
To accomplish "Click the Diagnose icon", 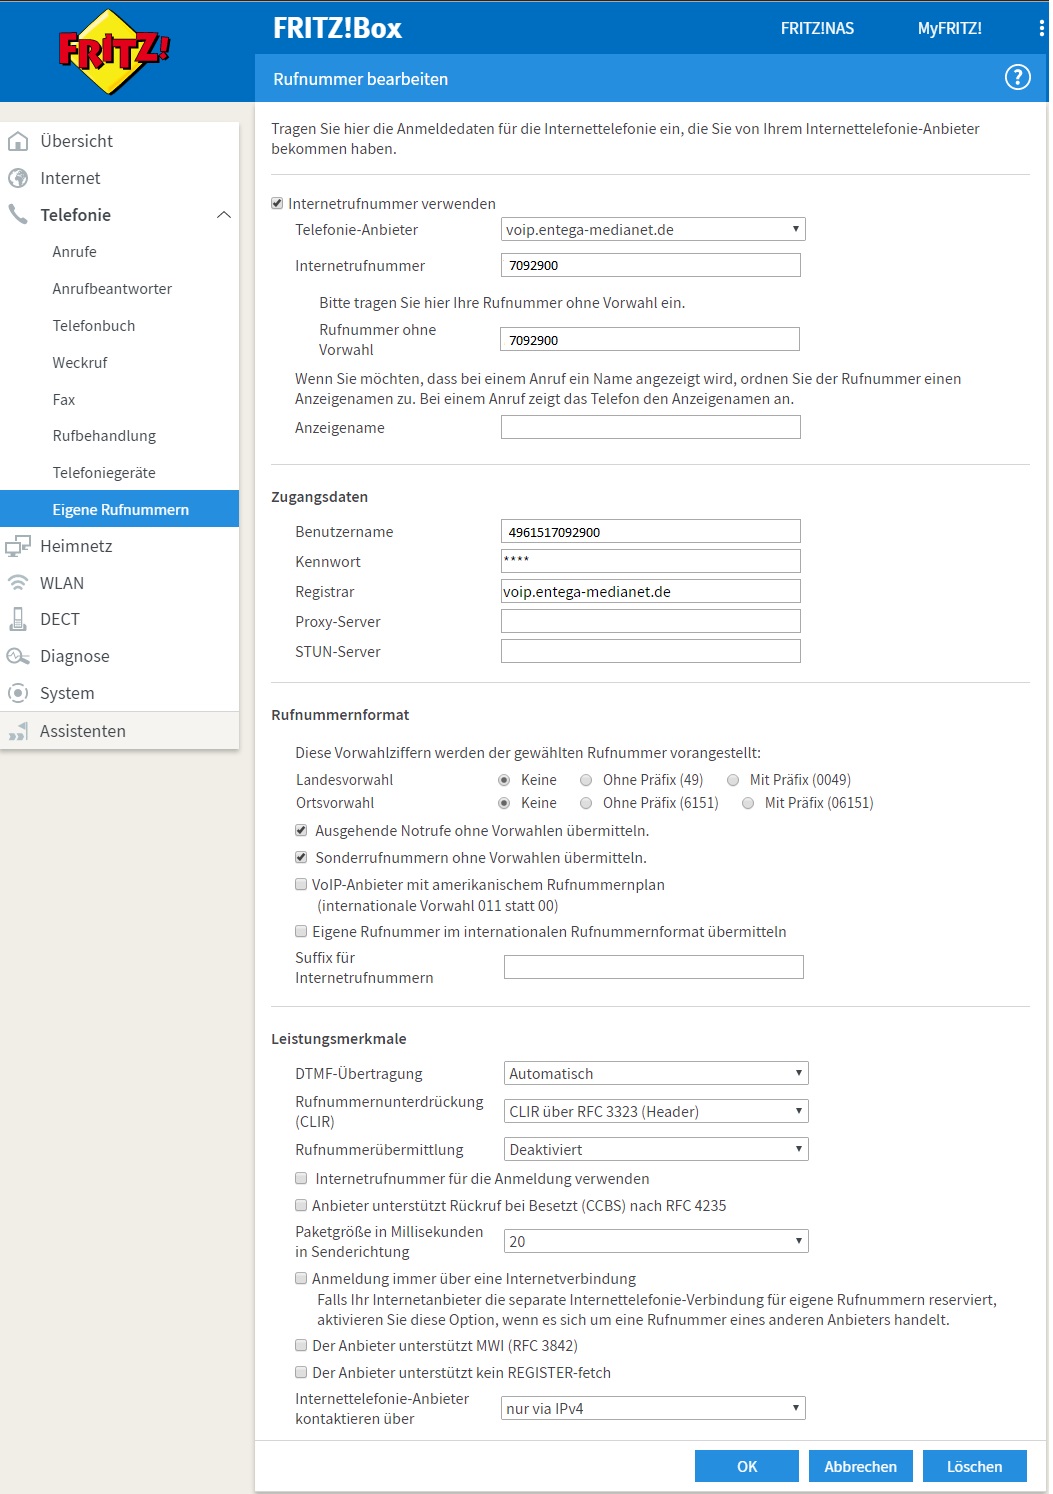I will click(18, 656).
